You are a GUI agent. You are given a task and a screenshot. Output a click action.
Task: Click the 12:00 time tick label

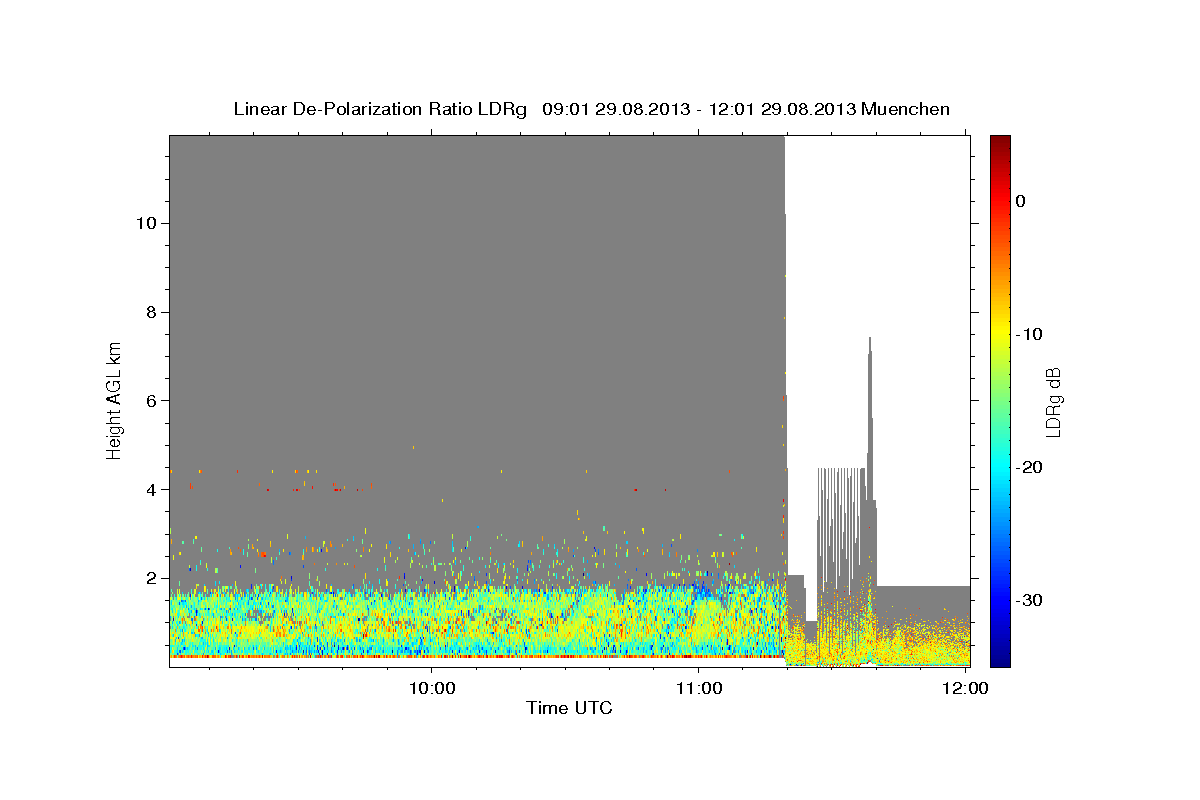point(965,688)
